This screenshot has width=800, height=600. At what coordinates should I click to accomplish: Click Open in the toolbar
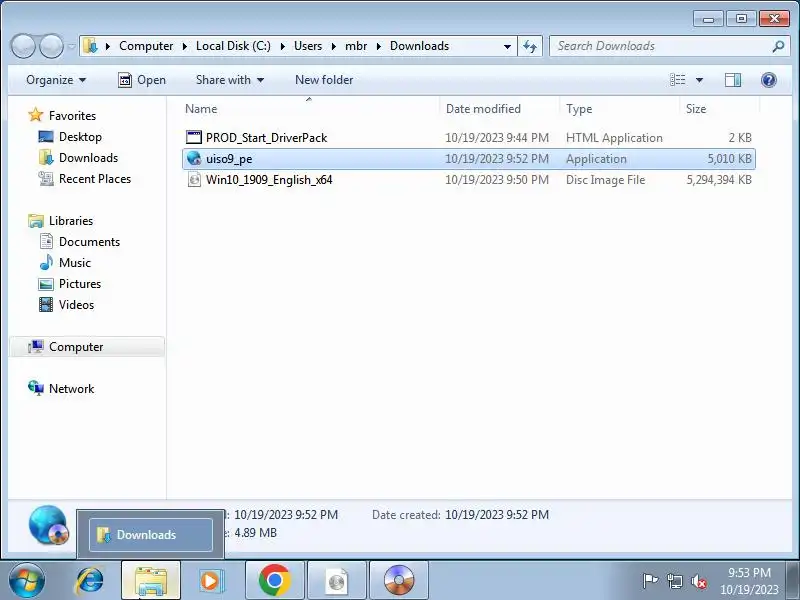(x=142, y=80)
